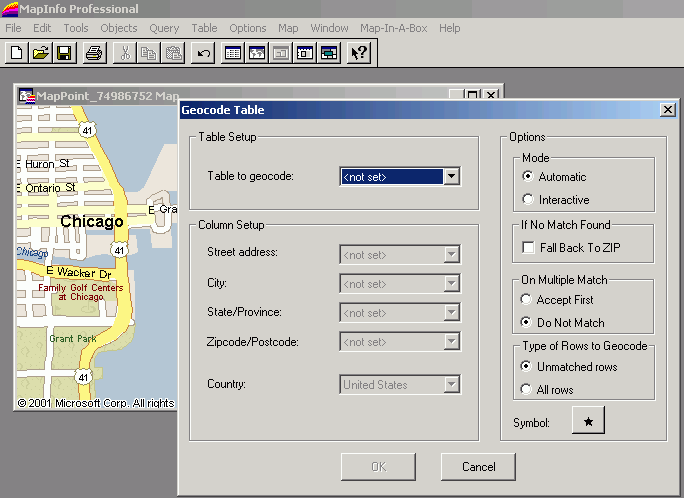Viewport: 684px width, 498px height.
Task: Select the Interactive mode radio button
Action: tap(528, 200)
